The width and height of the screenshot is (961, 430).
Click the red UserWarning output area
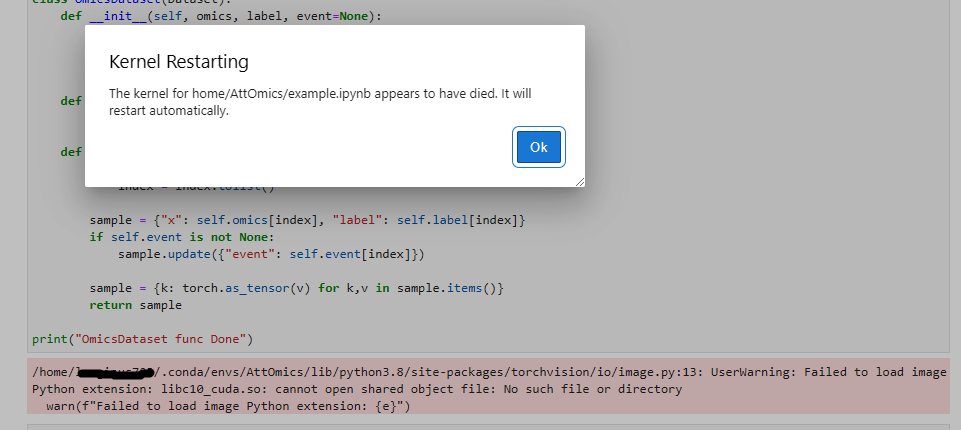[488, 386]
